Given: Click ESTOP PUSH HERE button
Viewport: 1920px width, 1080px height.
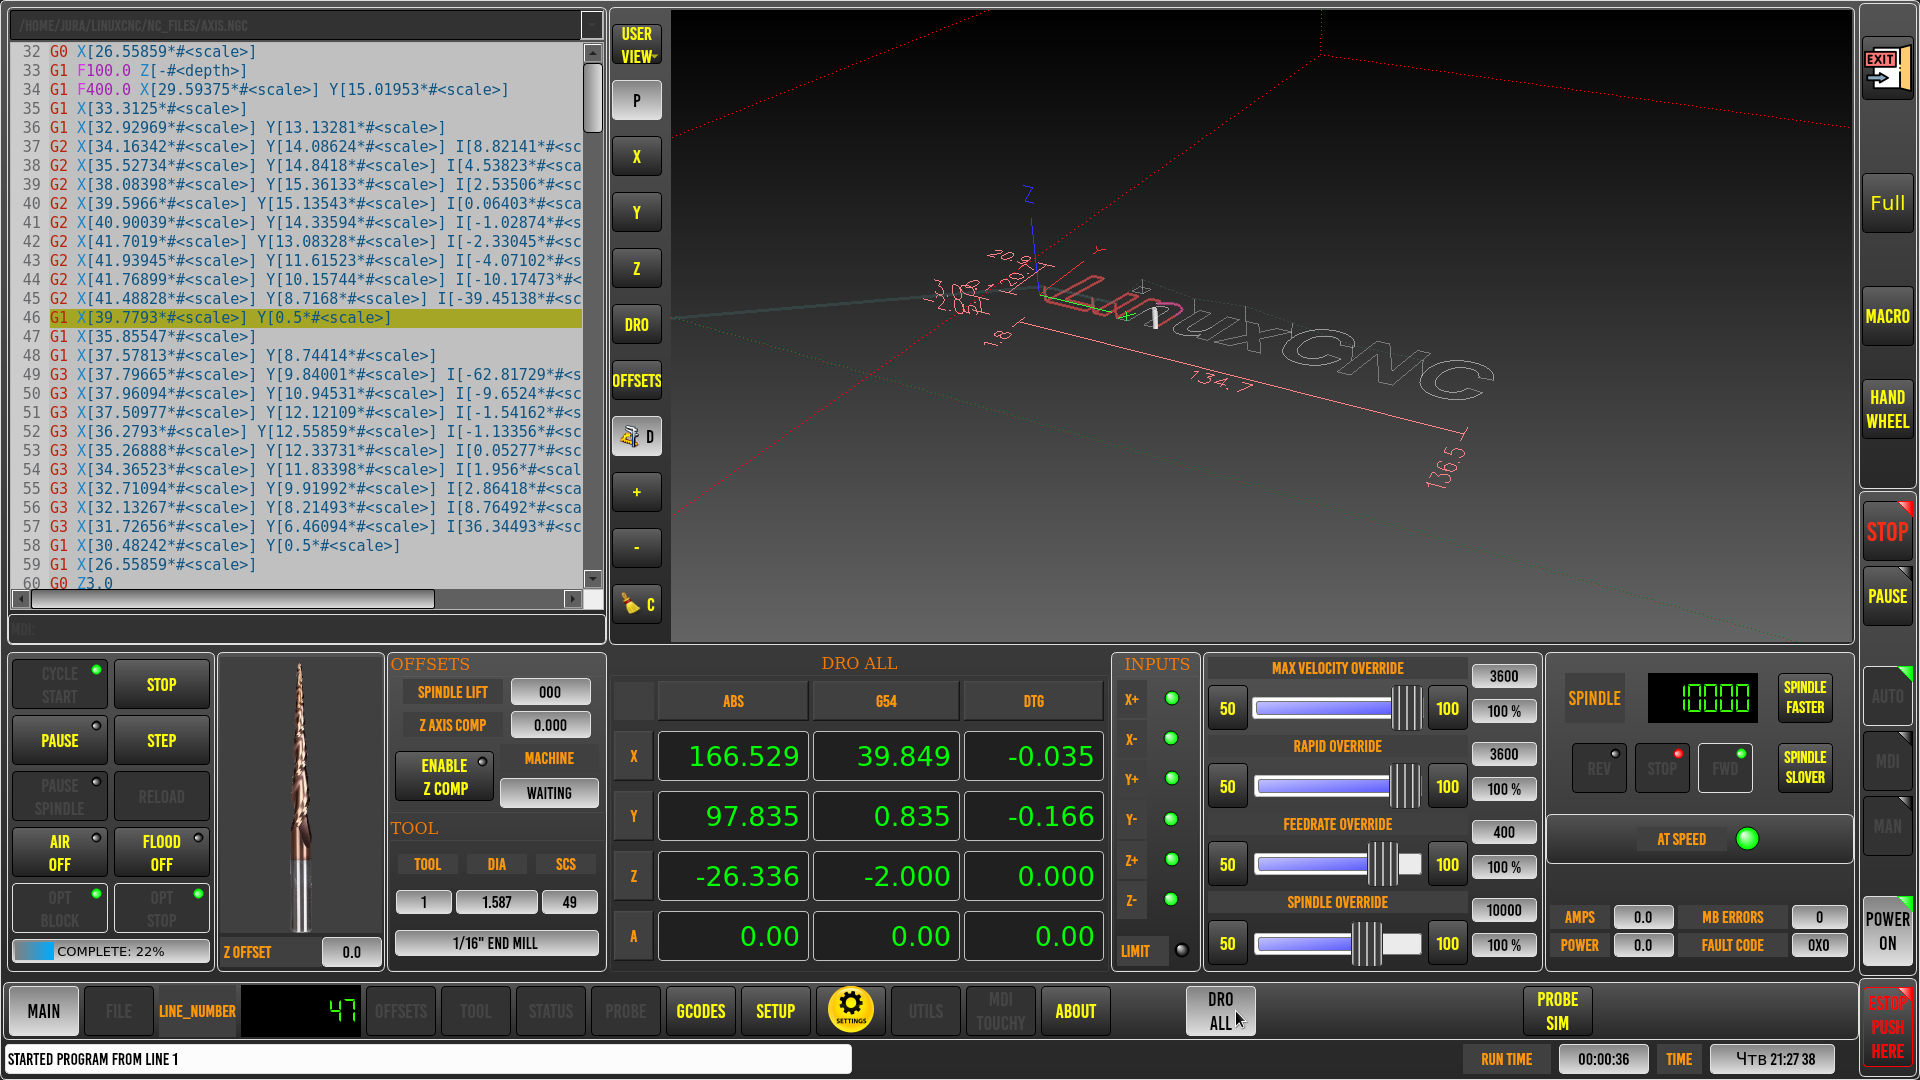Looking at the screenshot, I should click(x=1887, y=1027).
